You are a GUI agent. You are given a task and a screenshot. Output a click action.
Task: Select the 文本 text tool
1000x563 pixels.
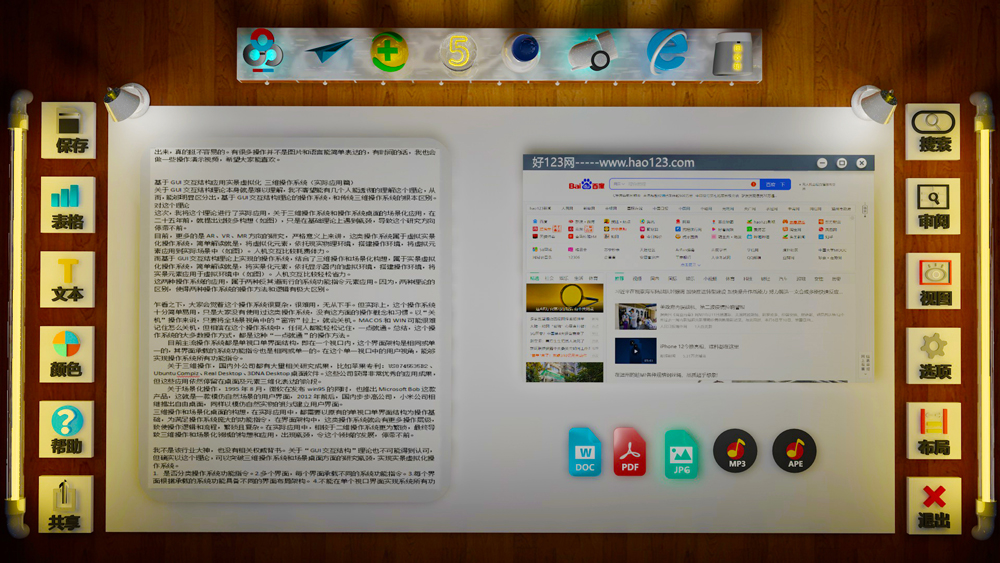pos(67,279)
